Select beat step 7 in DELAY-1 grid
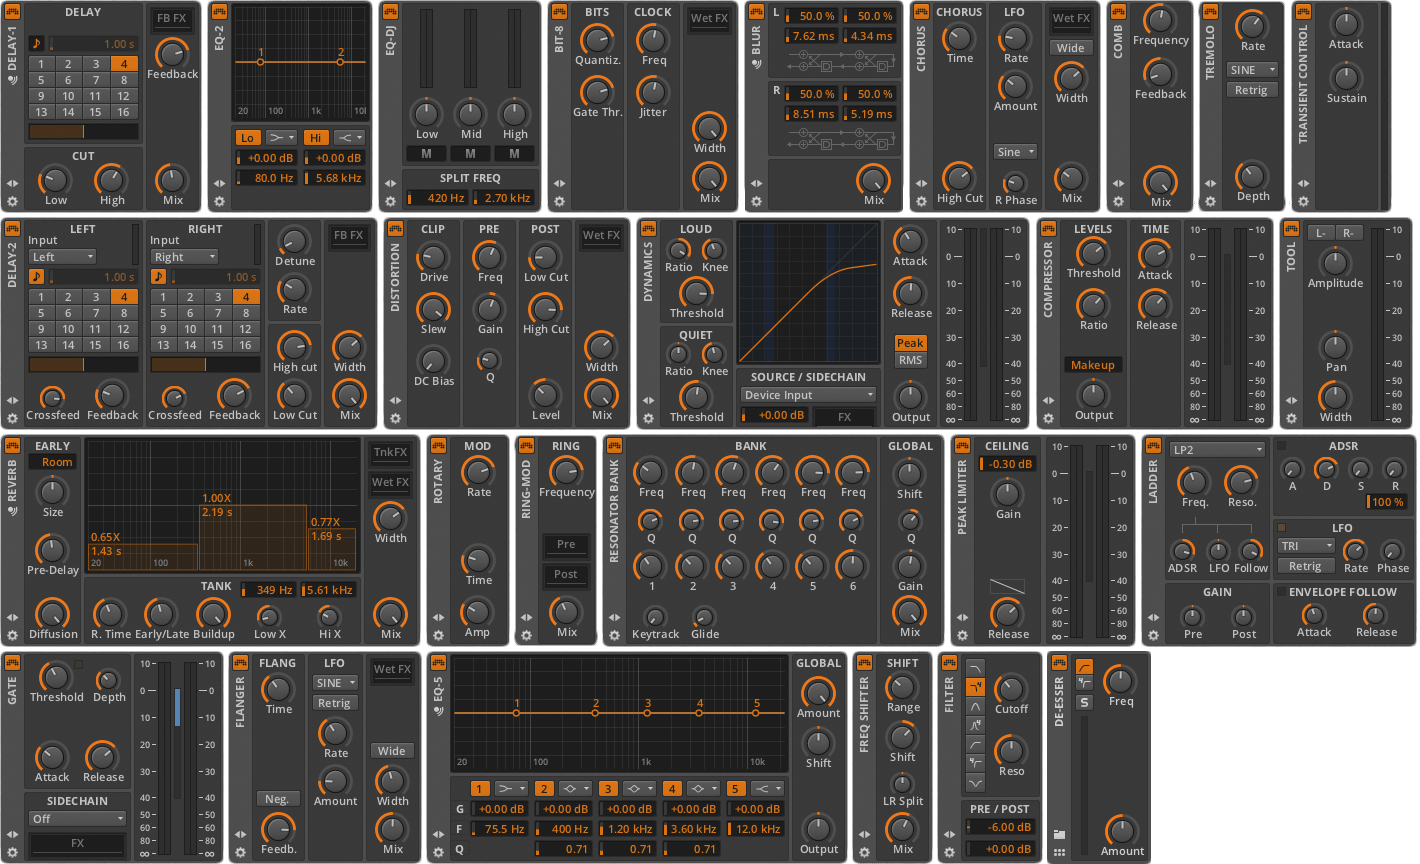 tap(97, 80)
